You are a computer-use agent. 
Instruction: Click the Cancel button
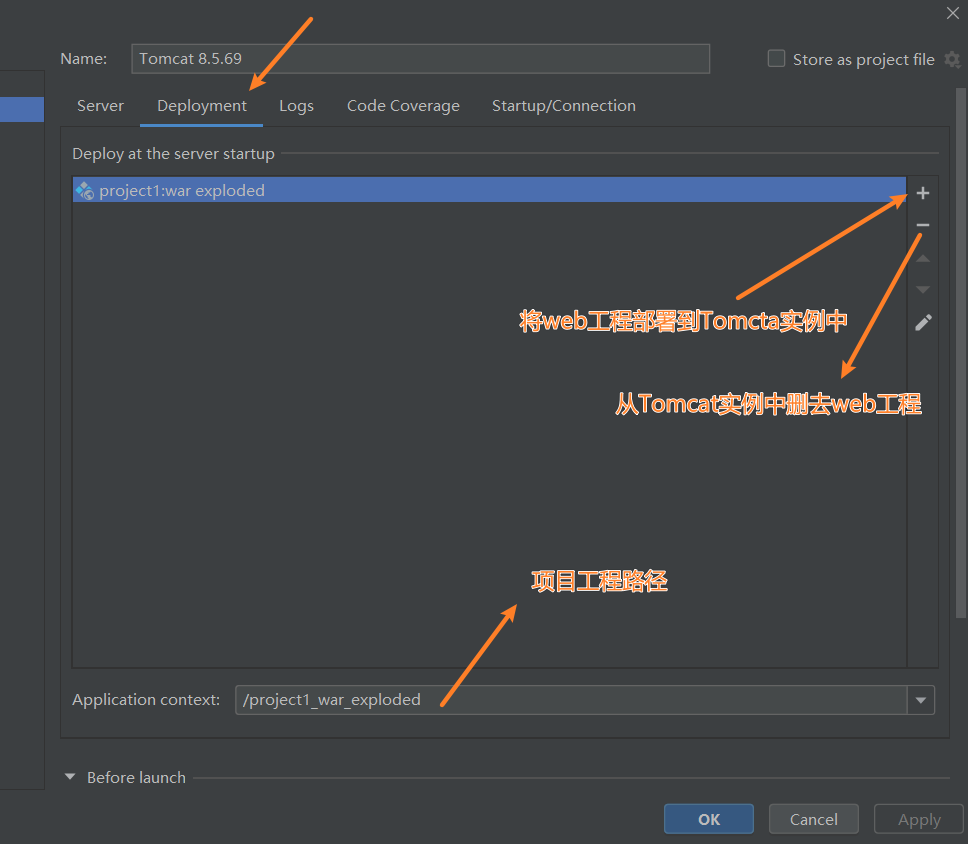point(814,819)
